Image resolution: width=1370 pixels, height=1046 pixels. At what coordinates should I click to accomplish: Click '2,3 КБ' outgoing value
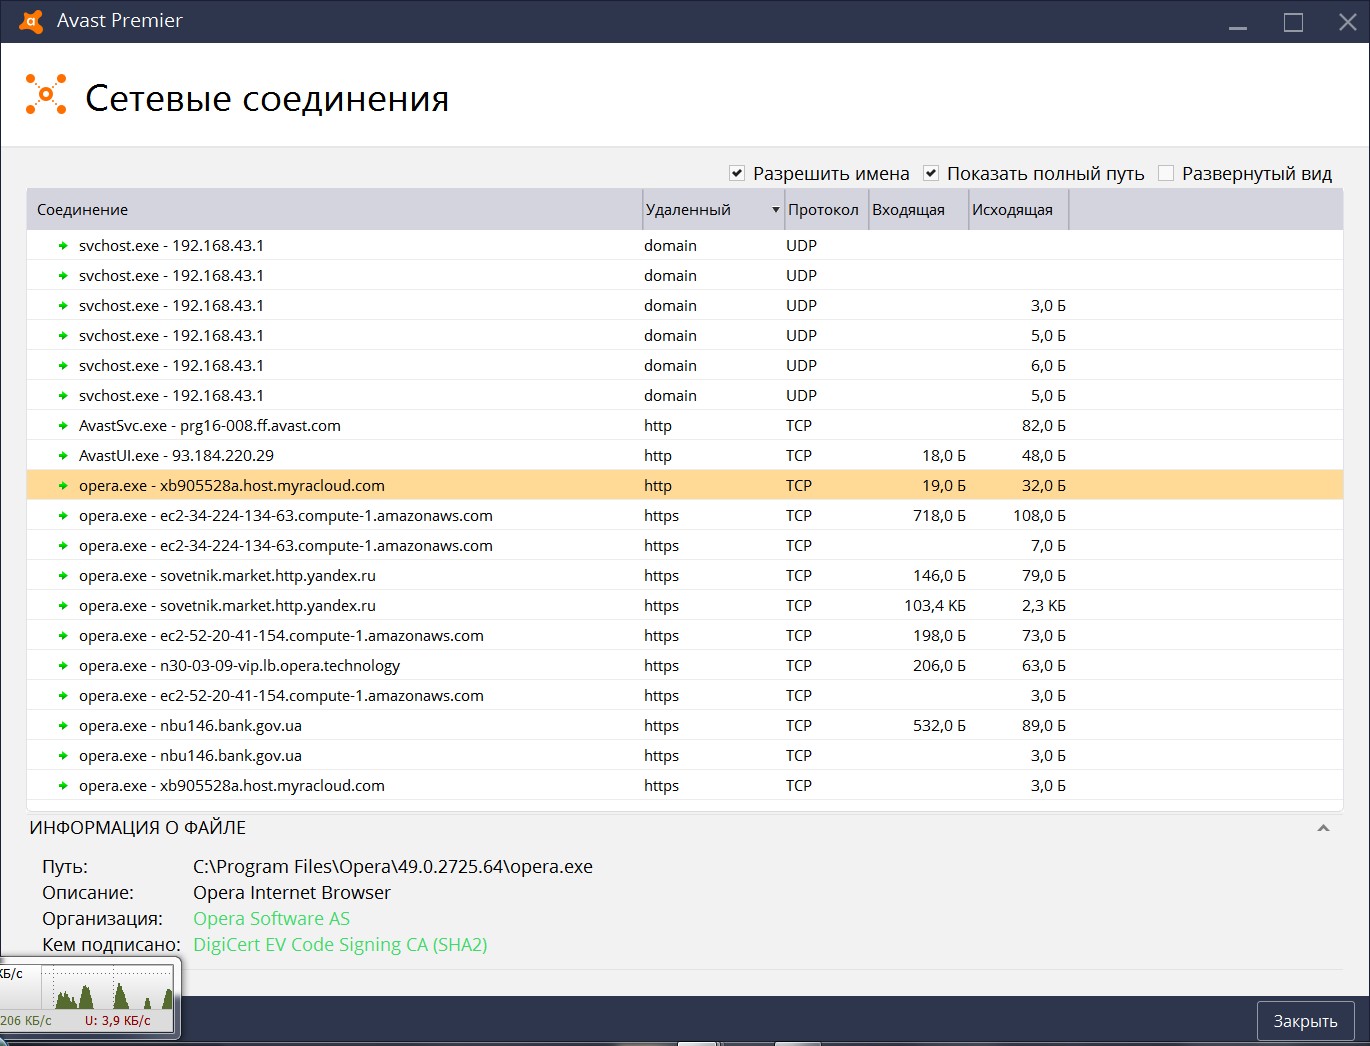[1044, 606]
